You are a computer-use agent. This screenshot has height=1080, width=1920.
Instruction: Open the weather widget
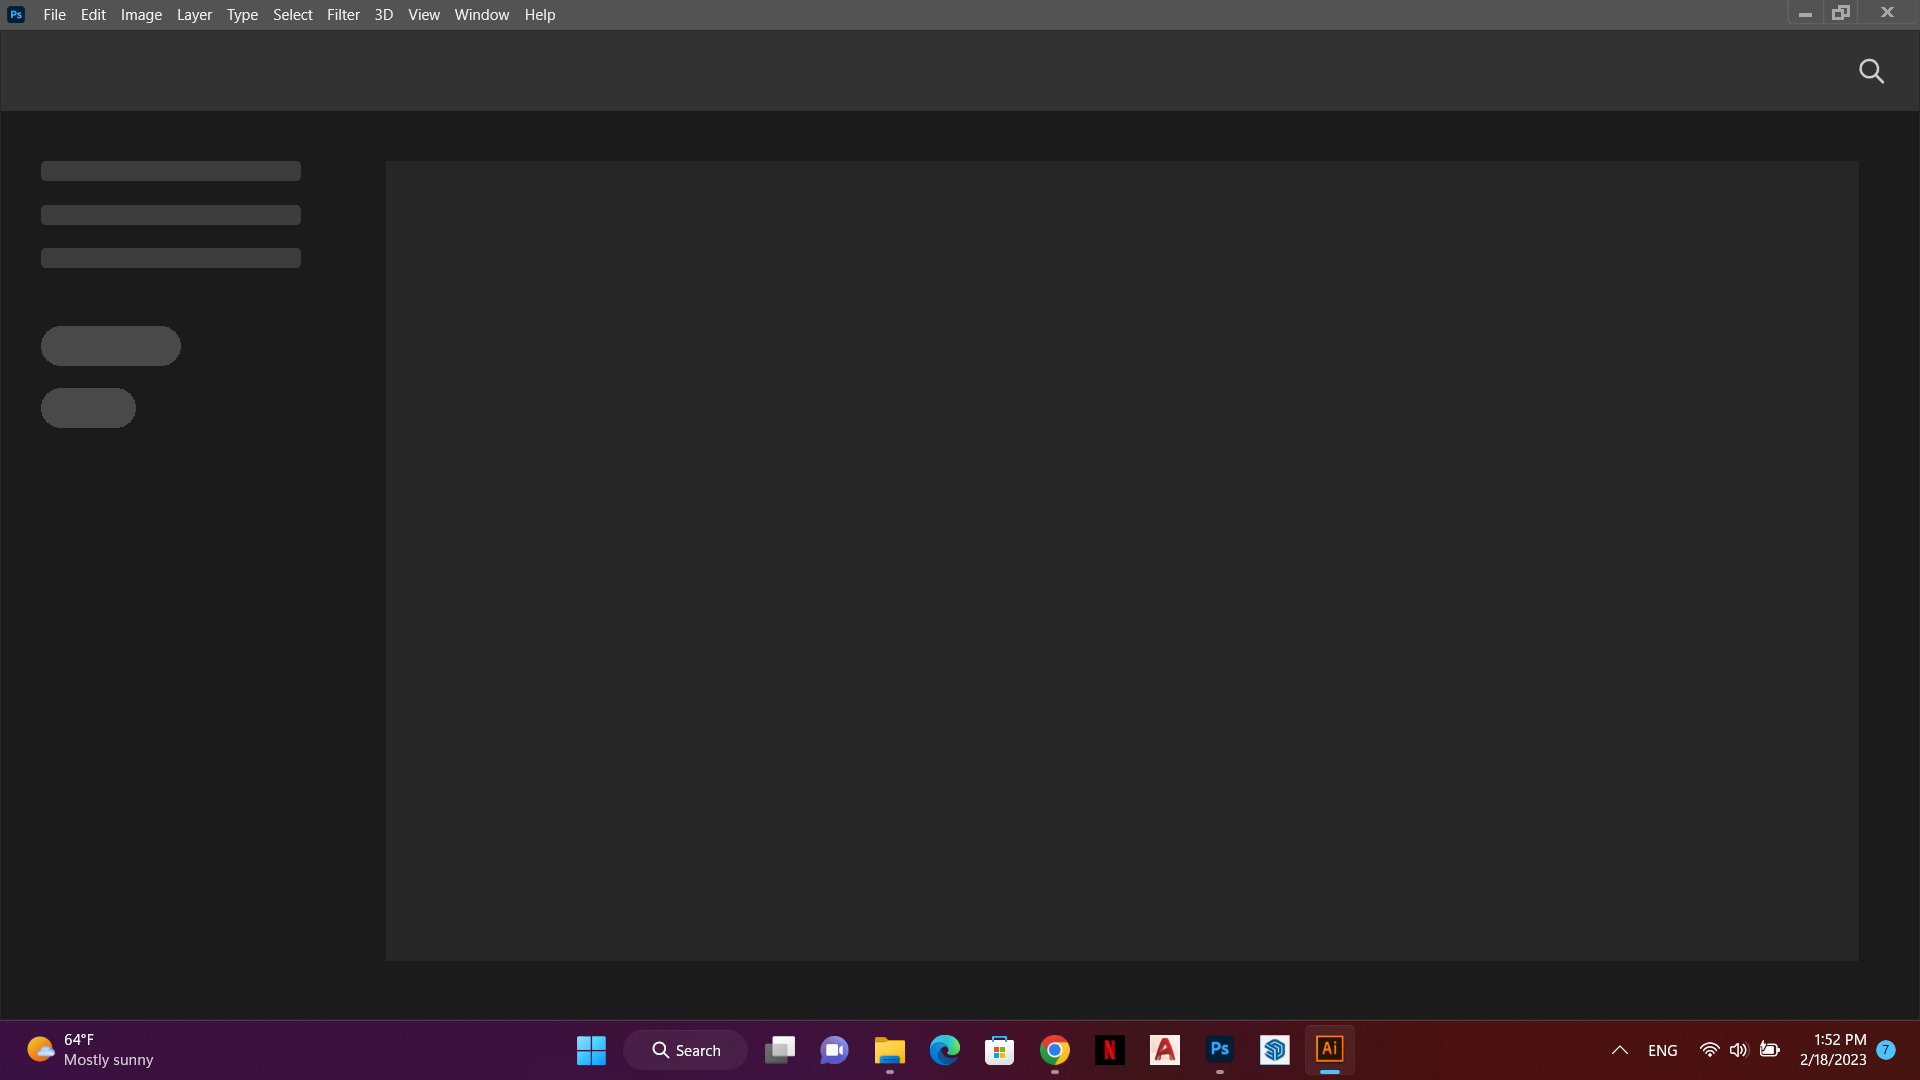coord(90,1050)
